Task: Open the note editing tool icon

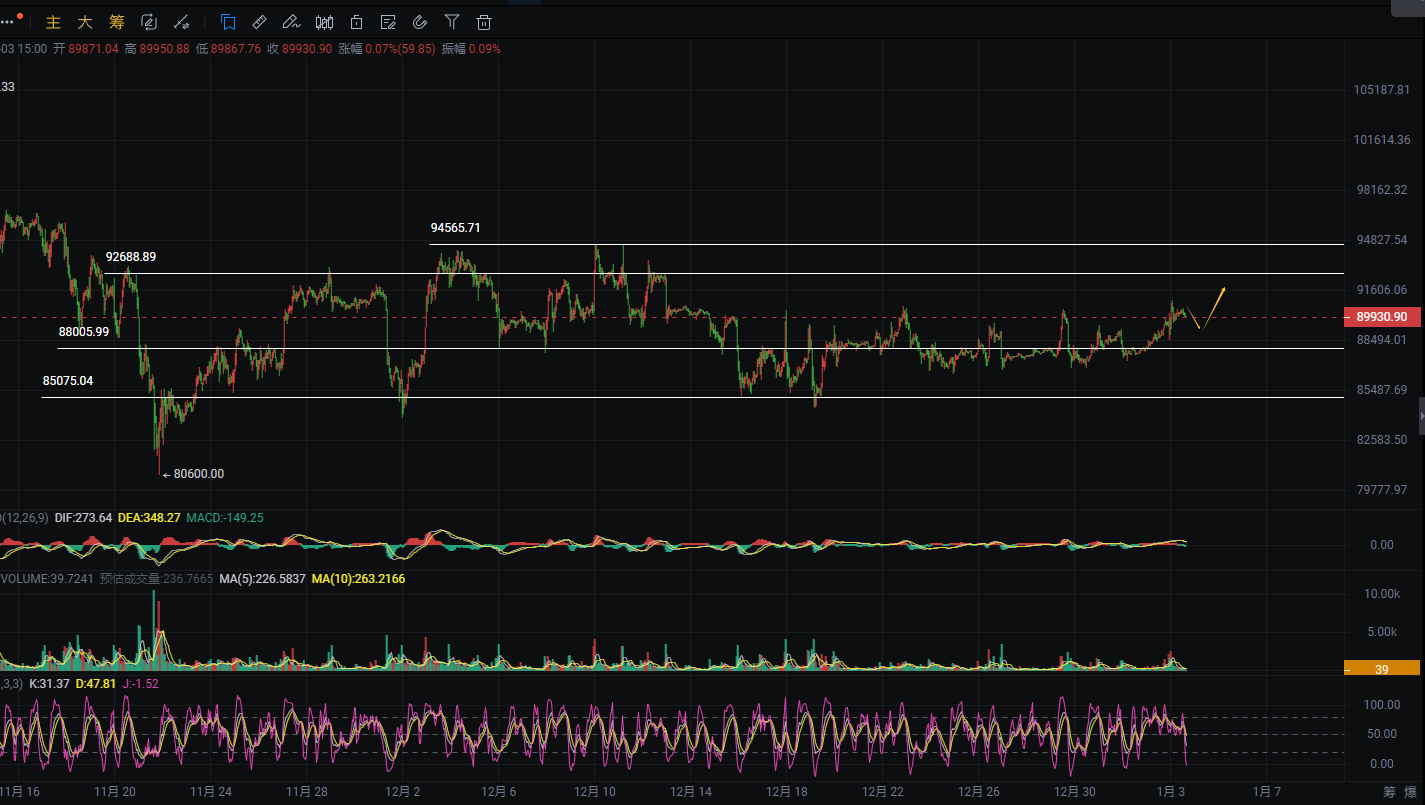Action: [x=388, y=21]
